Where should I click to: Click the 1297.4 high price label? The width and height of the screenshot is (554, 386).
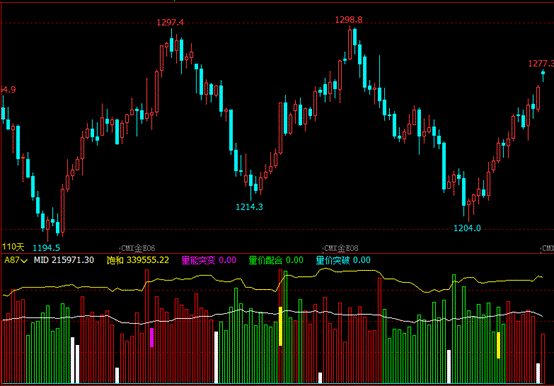tap(170, 23)
